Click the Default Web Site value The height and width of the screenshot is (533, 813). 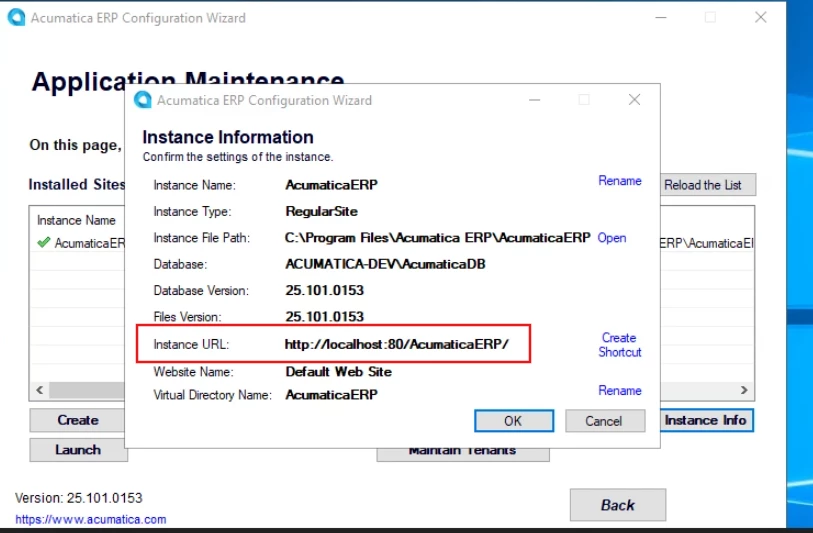339,372
